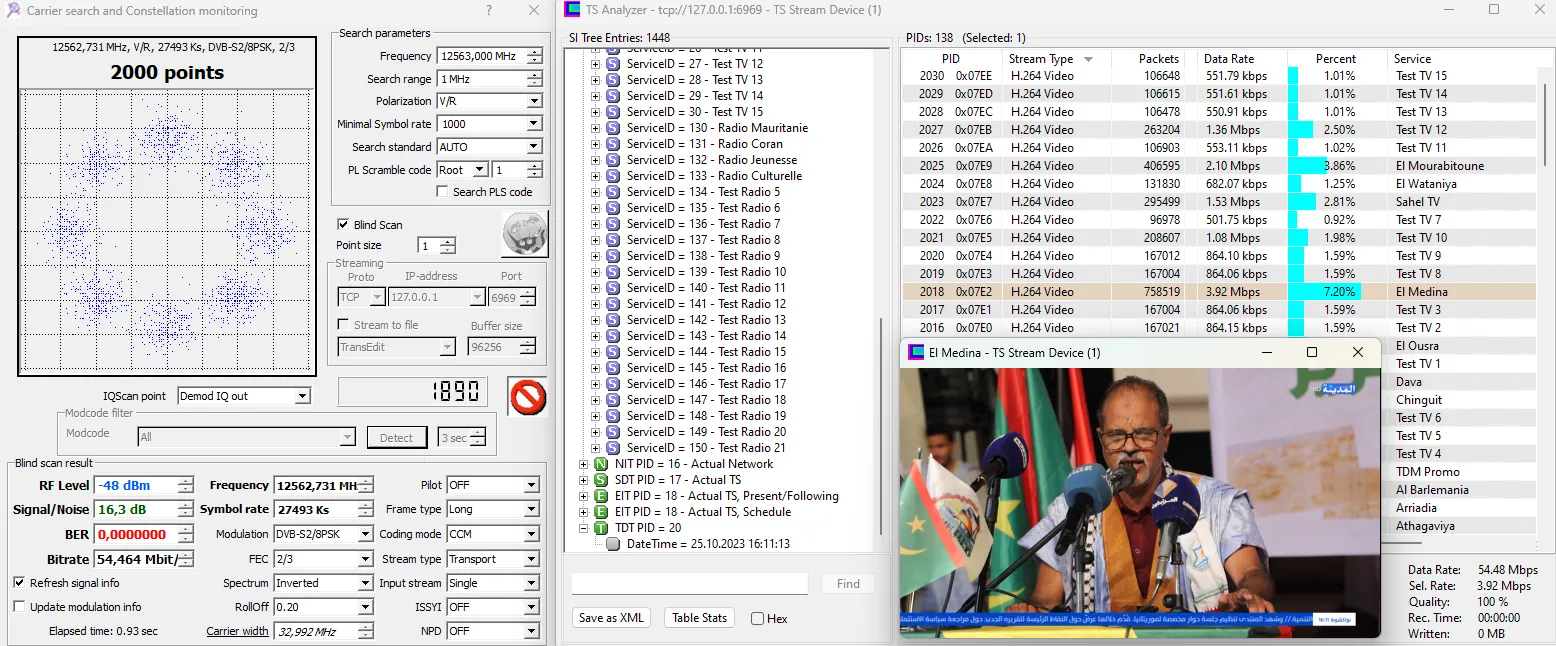Screen dimensions: 1556x646
Task: Click the green NIT PID tree icon
Action: 601,464
